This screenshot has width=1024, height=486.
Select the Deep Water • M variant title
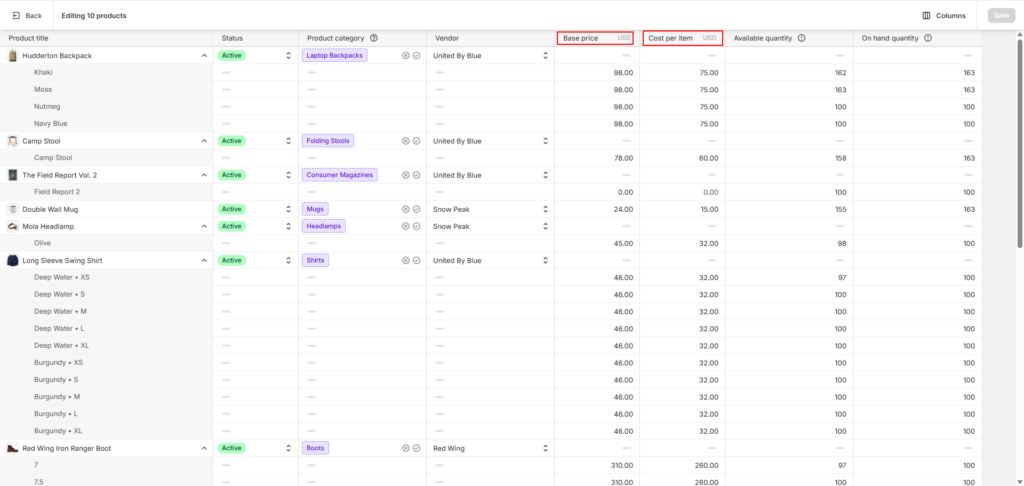pos(60,311)
